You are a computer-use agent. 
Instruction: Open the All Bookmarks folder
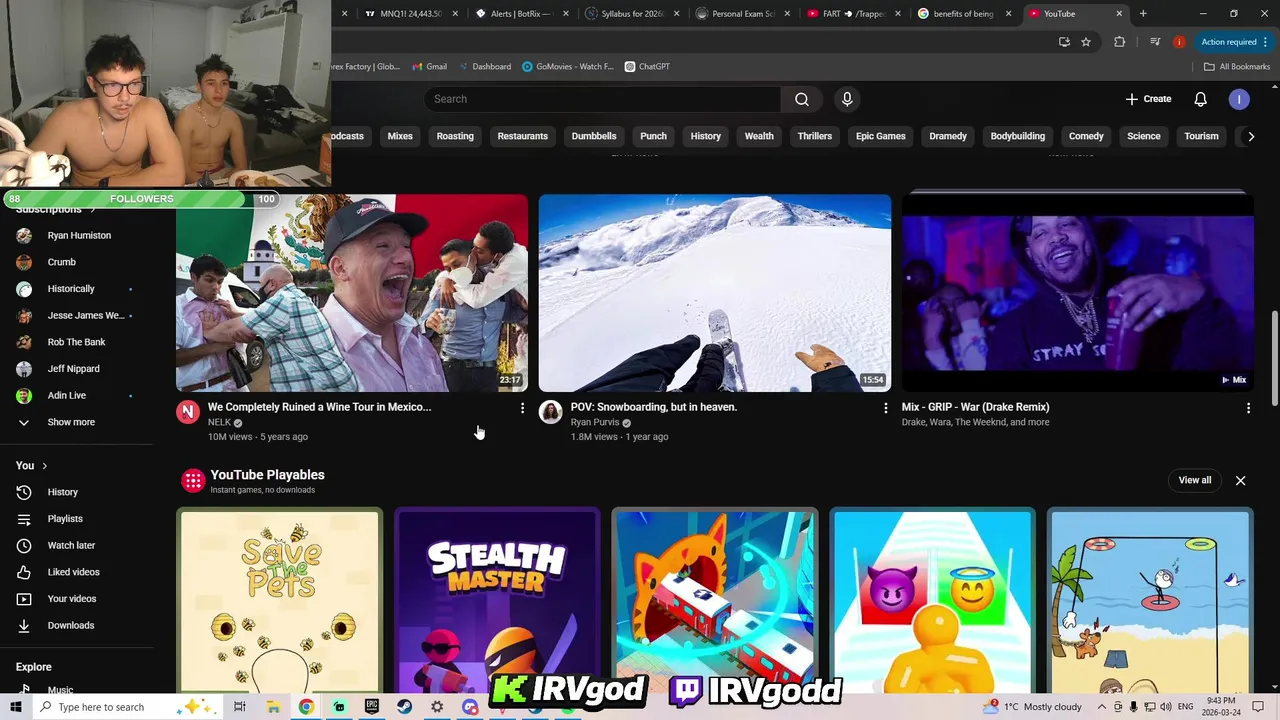(1237, 67)
